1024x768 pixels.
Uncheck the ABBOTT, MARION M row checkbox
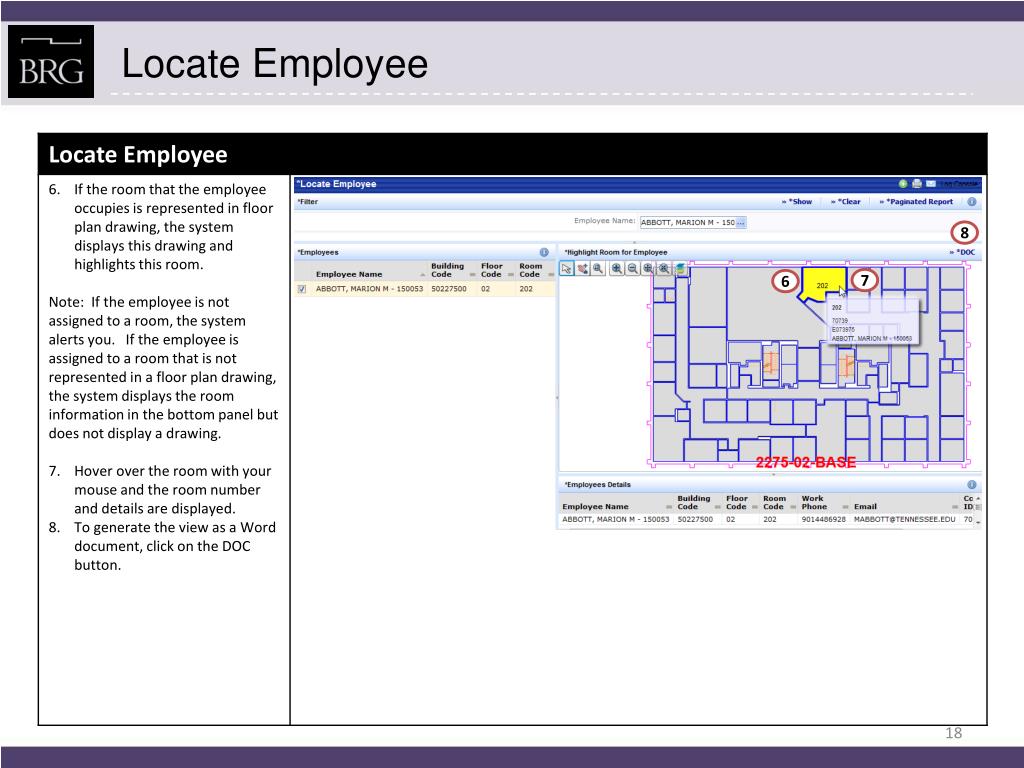(302, 289)
